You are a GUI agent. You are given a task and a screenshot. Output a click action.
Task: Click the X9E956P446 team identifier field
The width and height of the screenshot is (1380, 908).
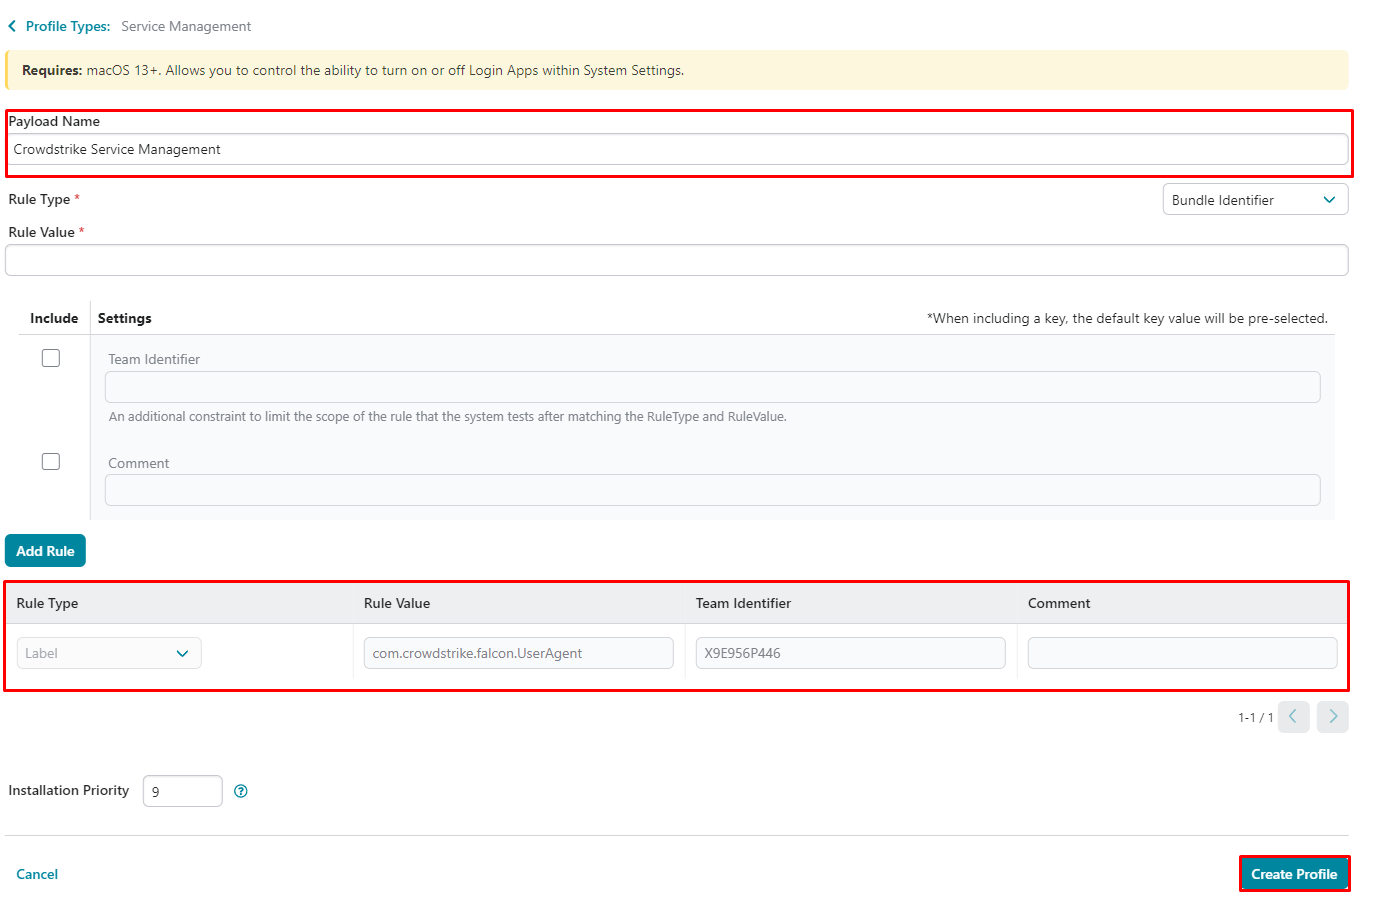[851, 653]
